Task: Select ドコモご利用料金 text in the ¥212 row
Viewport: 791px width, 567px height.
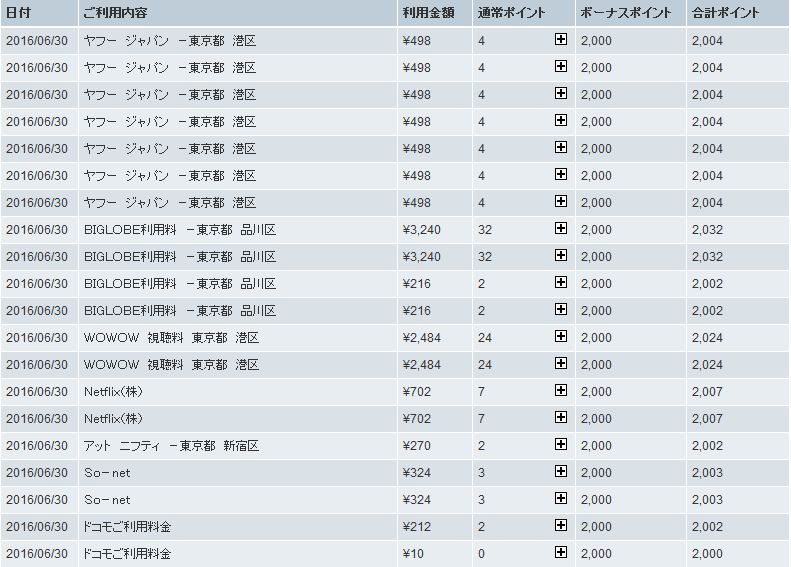Action: 128,527
